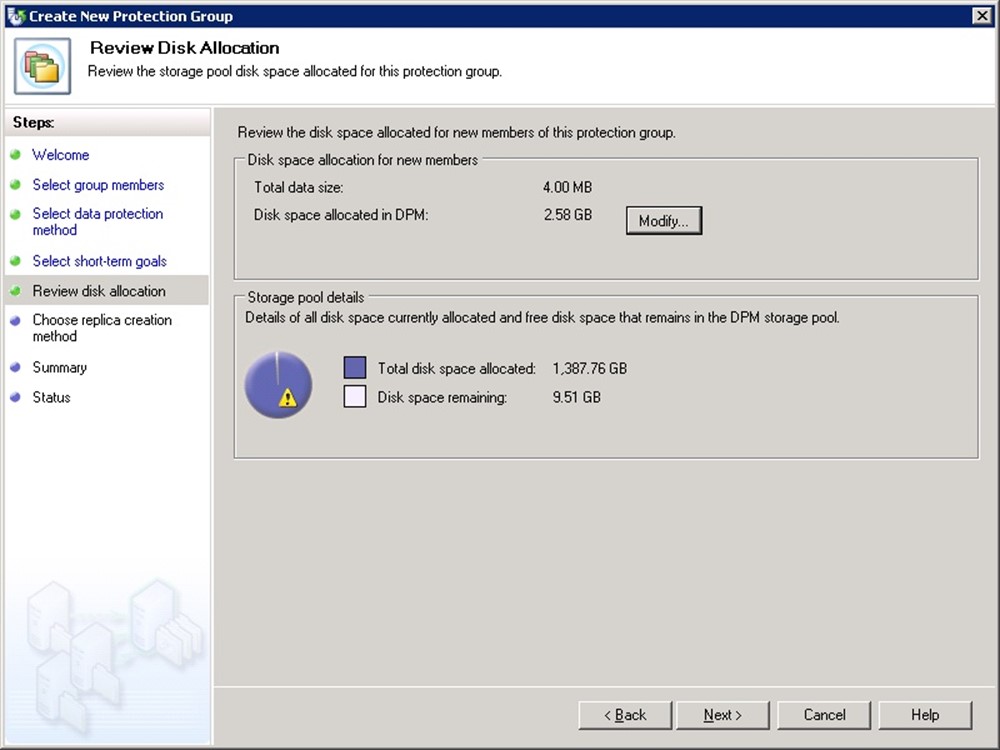
Task: Select Review disk allocation in steps list
Action: click(99, 291)
